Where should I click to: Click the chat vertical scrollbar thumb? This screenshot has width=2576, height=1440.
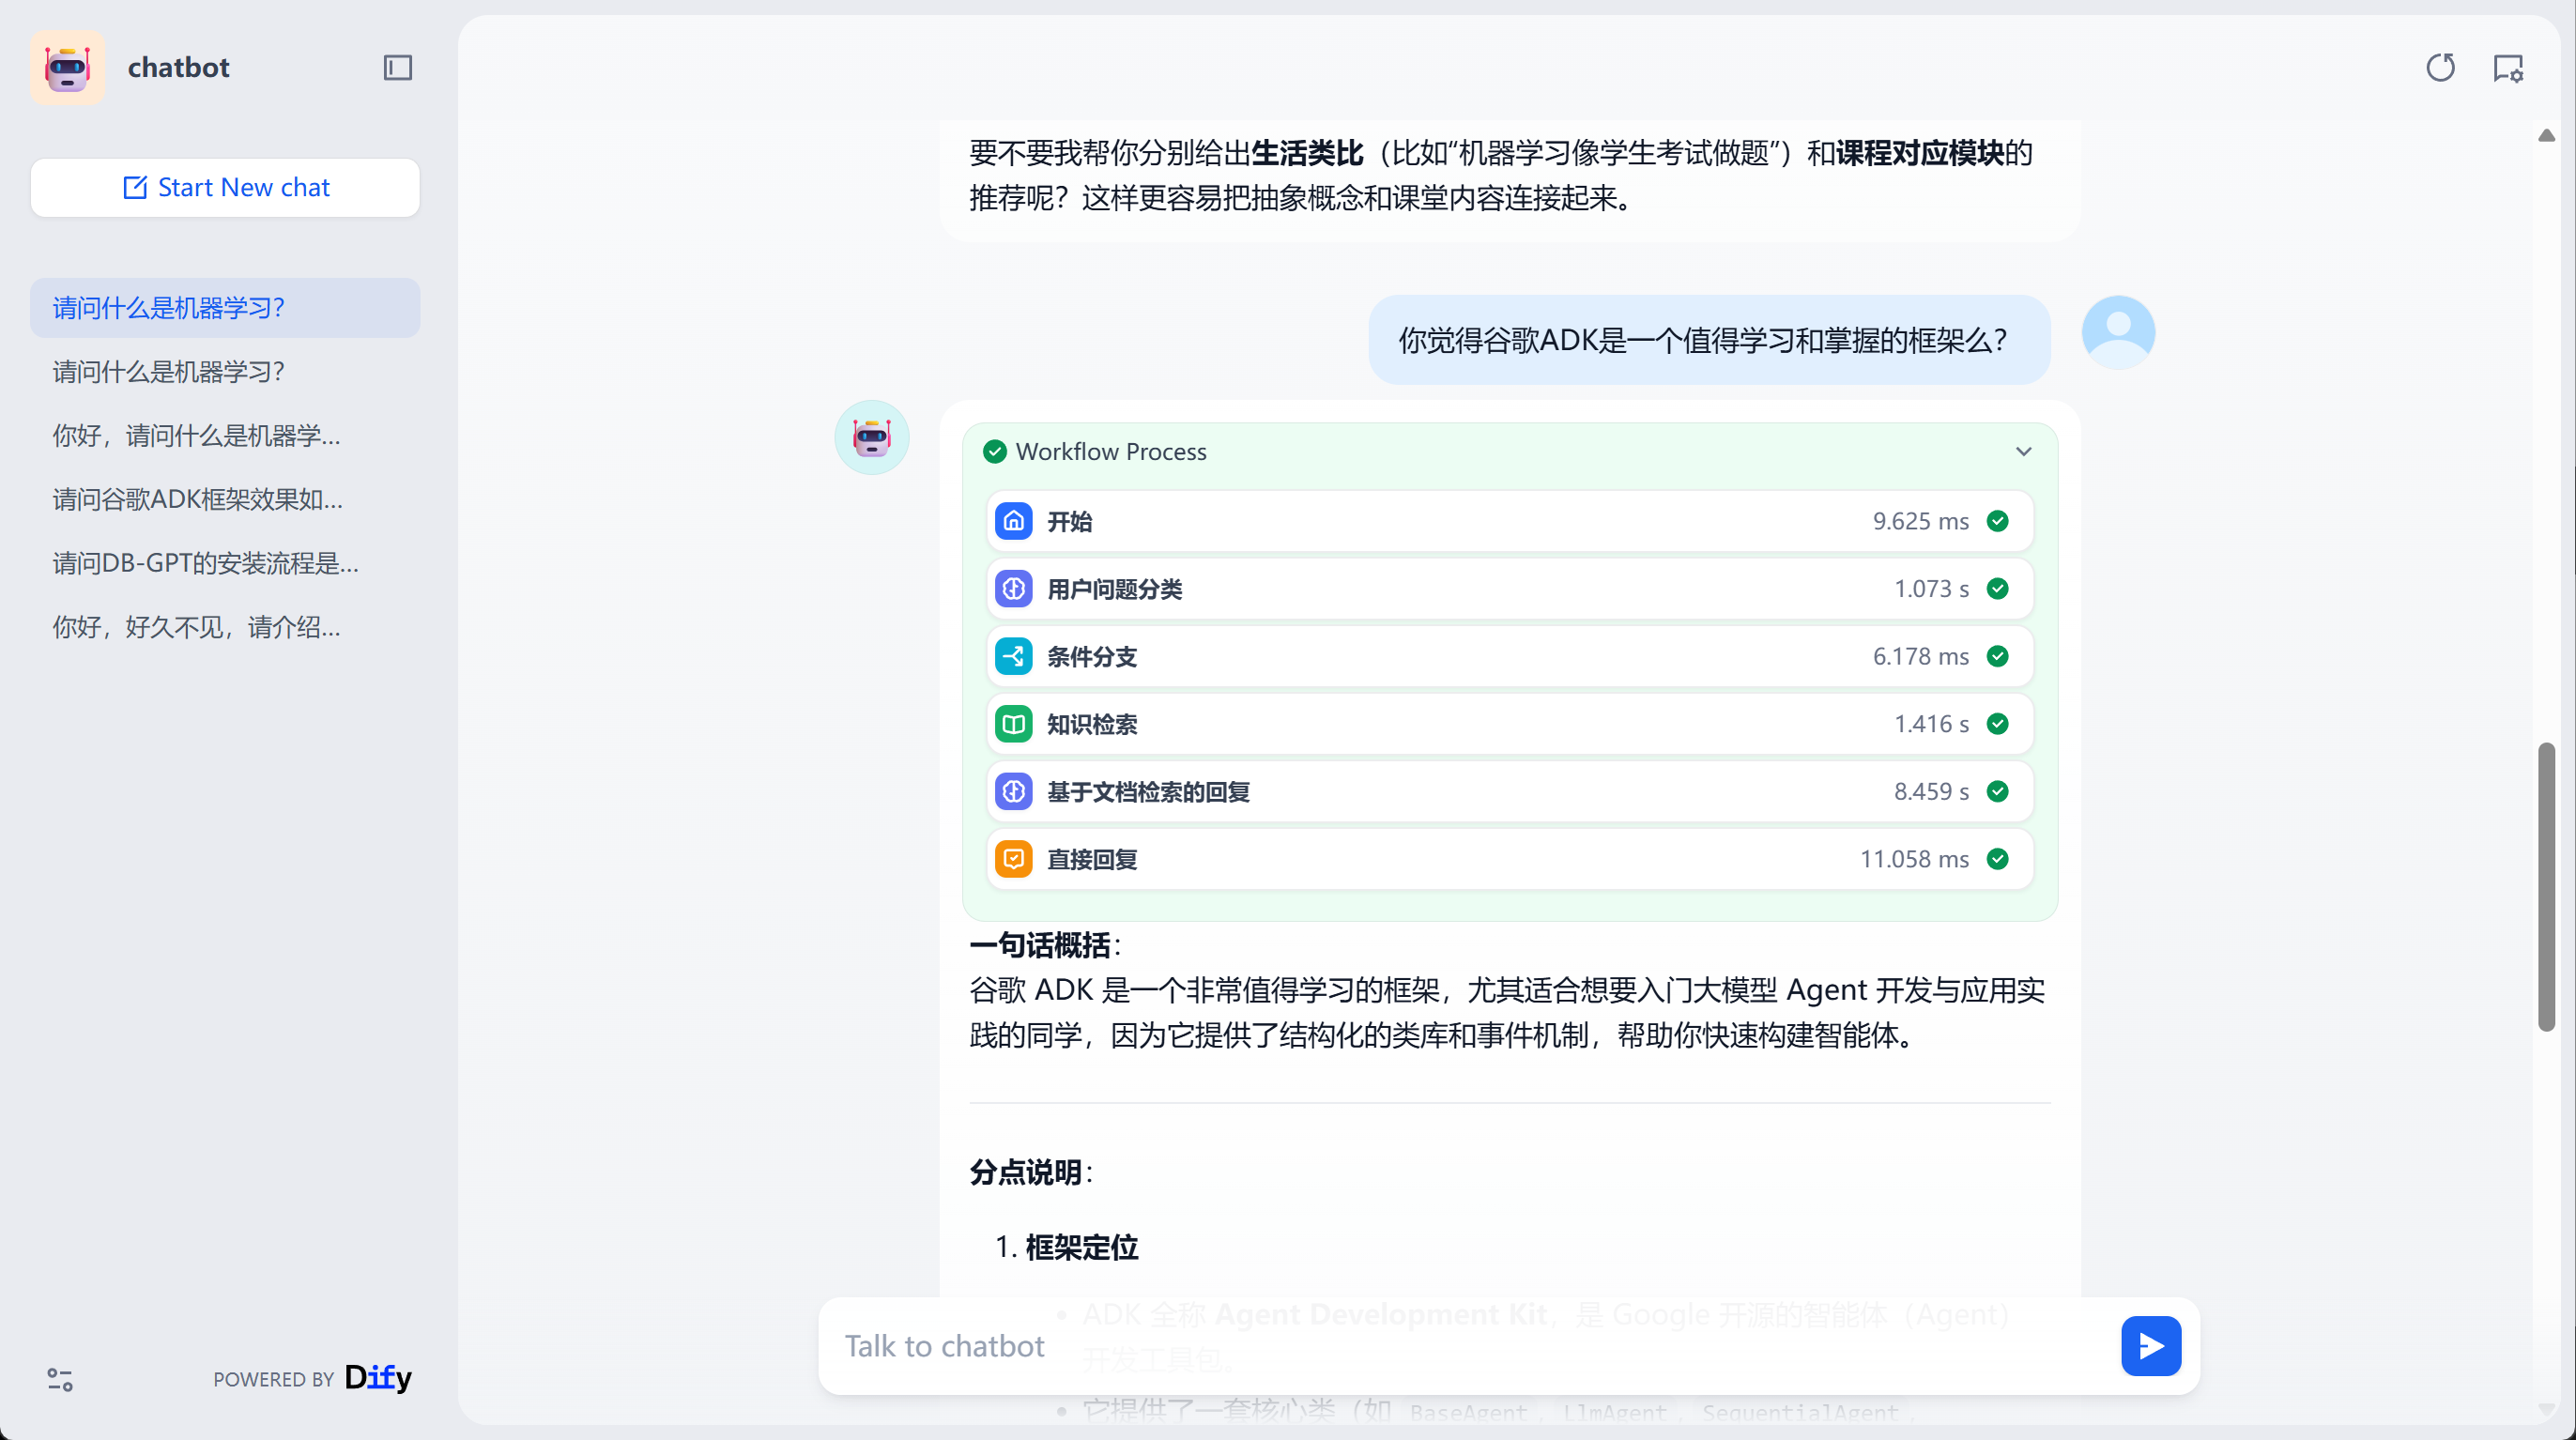pyautogui.click(x=2547, y=887)
